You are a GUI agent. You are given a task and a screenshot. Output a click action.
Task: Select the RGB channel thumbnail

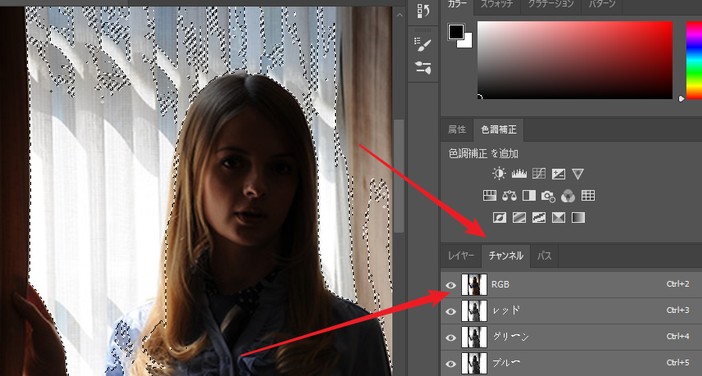pyautogui.click(x=474, y=285)
